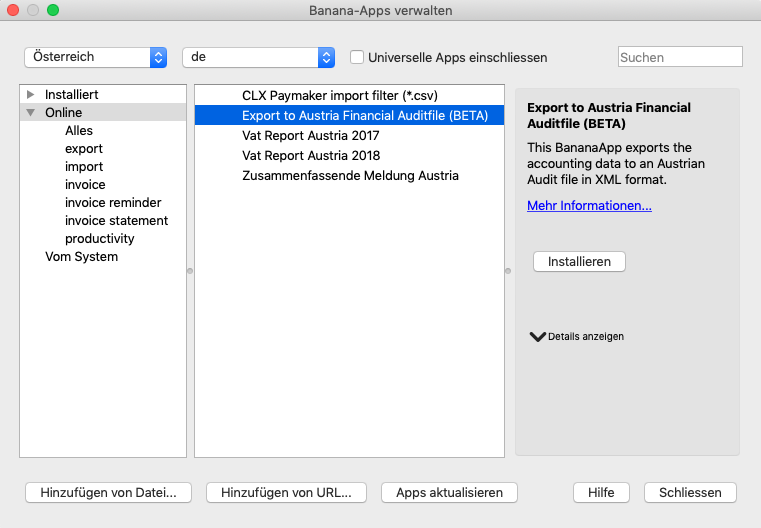Select the invoice reminder category

tap(113, 202)
